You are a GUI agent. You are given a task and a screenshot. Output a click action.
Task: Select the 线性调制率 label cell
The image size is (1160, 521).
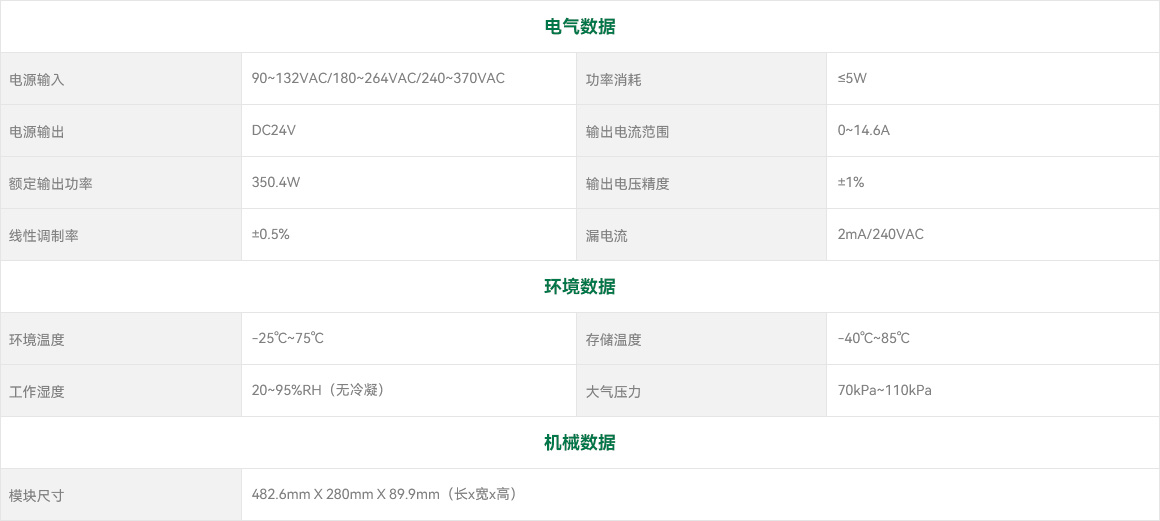pos(44,236)
